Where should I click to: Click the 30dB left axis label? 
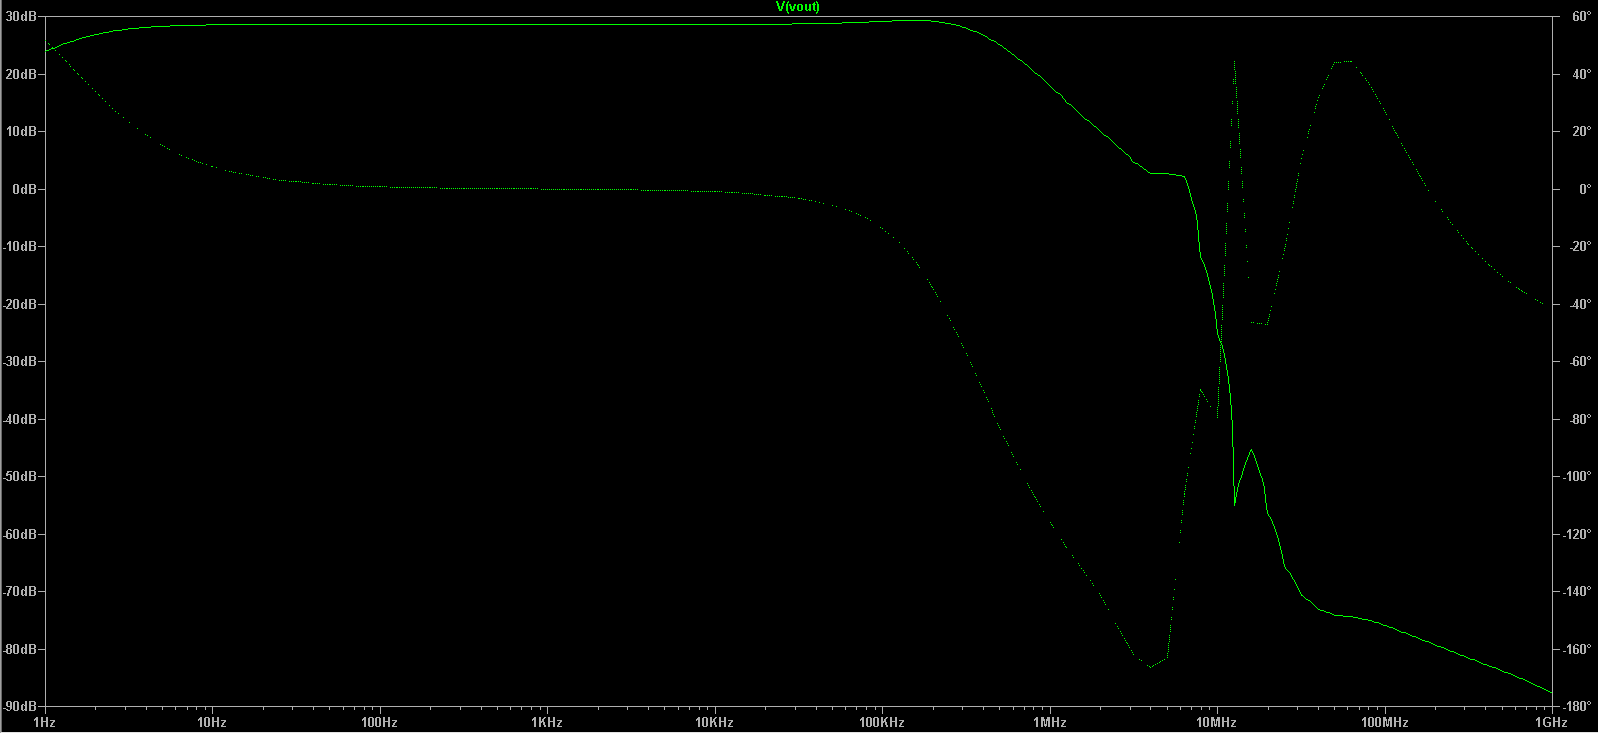tap(21, 17)
